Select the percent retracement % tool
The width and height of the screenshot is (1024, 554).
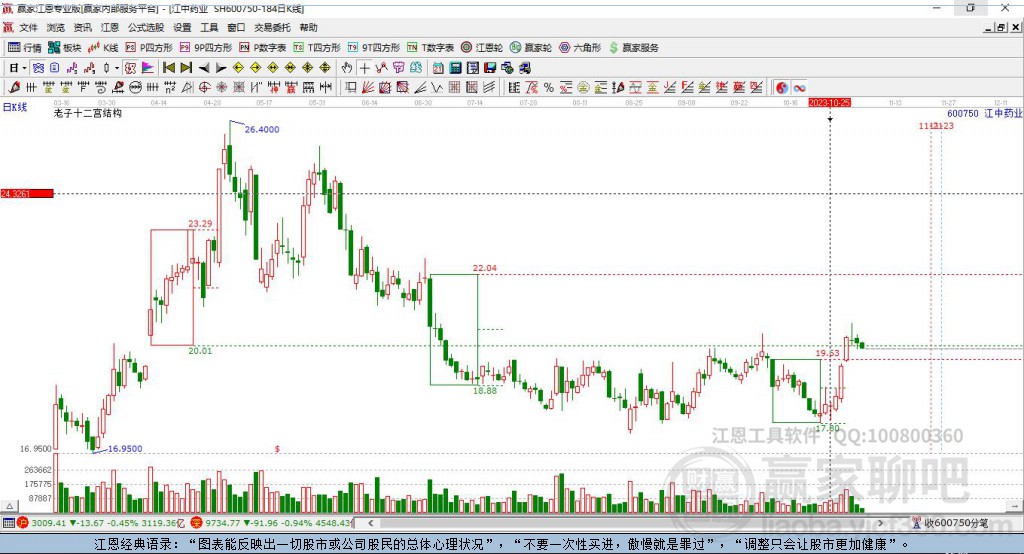click(x=549, y=88)
